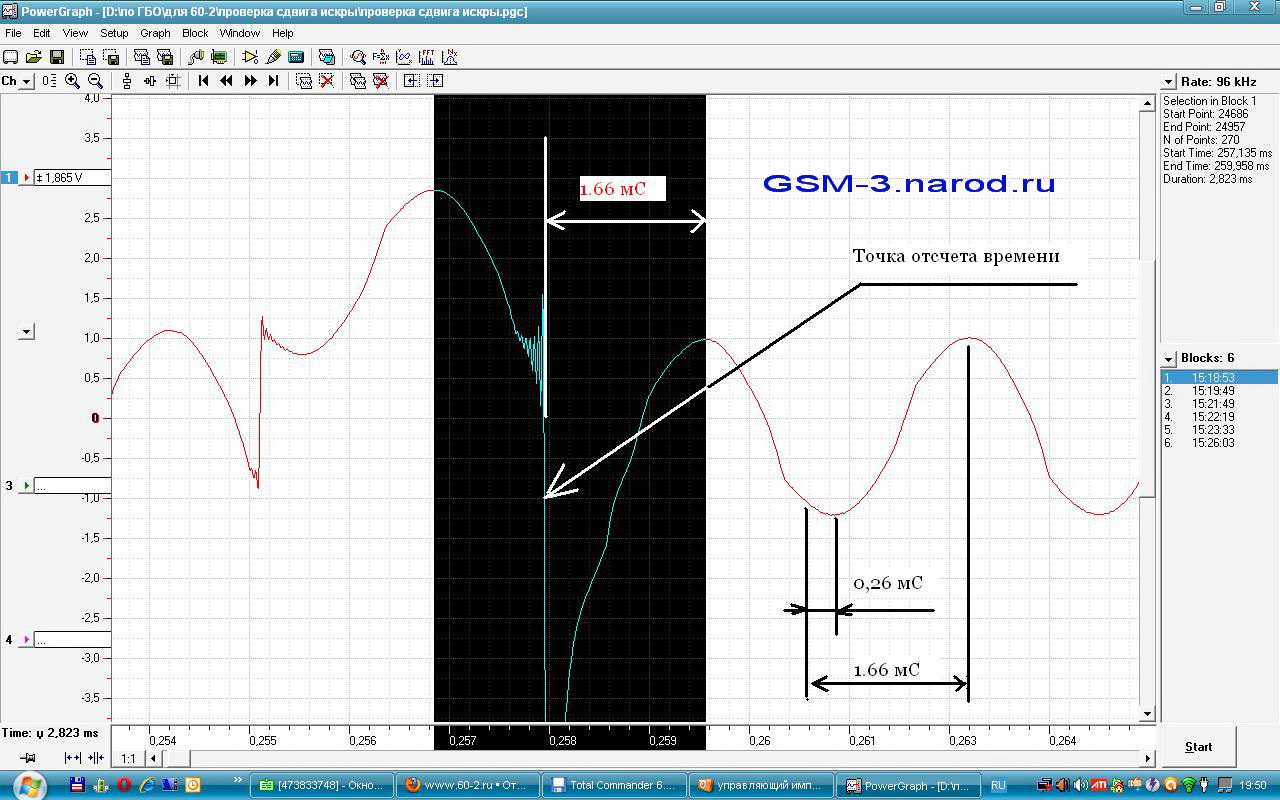Expand the Rate 96 kHz dropdown
This screenshot has height=800, width=1280.
[x=1168, y=81]
